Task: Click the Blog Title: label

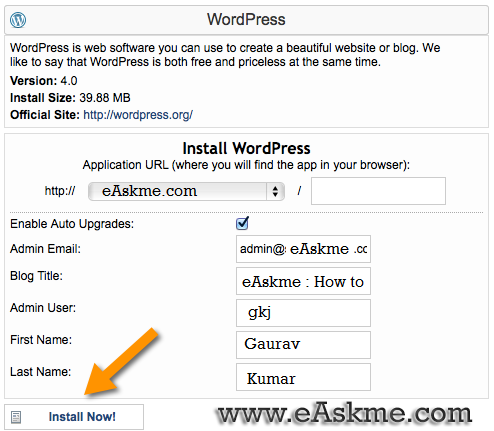Action: point(36,276)
